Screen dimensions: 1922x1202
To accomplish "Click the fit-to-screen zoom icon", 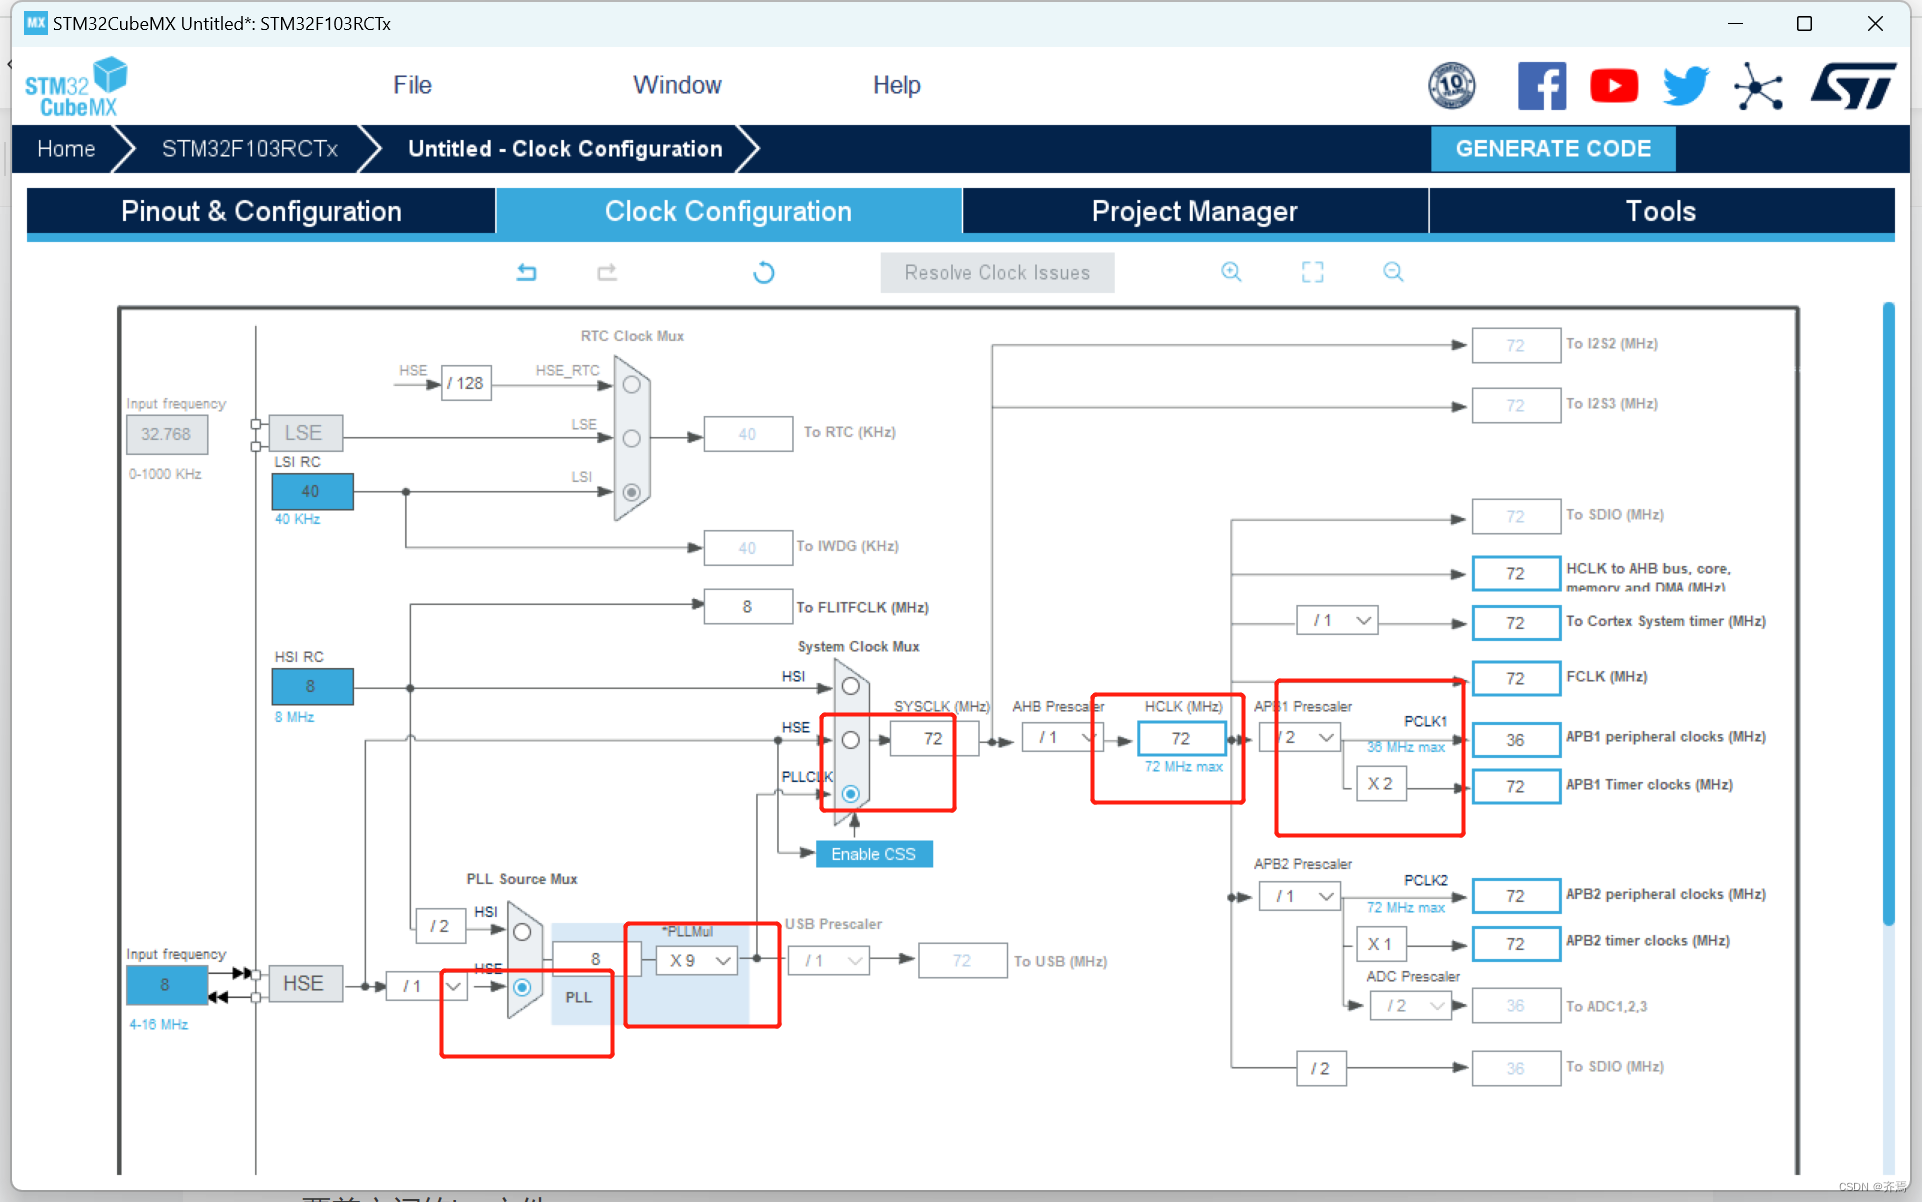I will point(1312,272).
